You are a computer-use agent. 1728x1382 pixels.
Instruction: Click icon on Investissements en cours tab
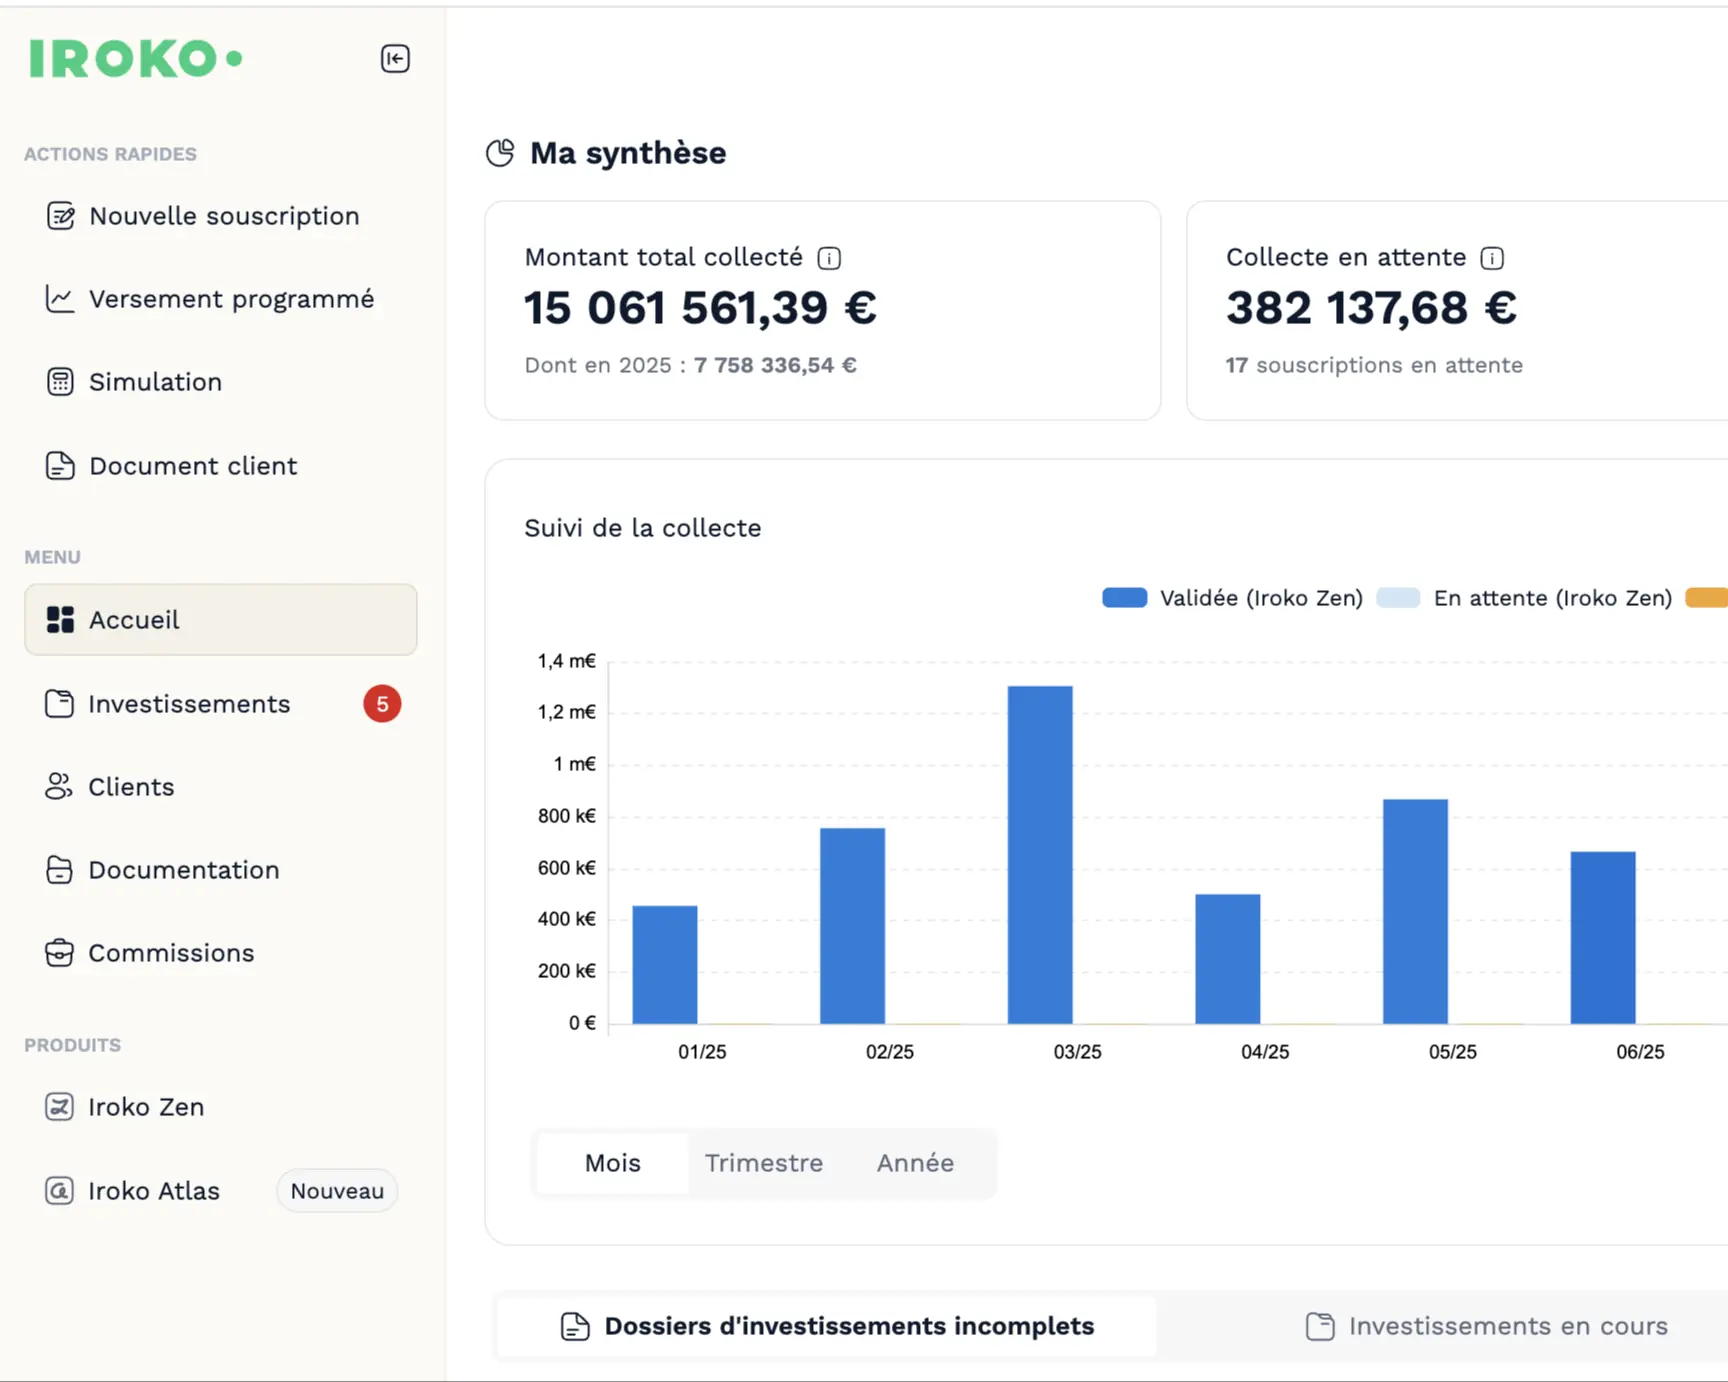1320,1327
